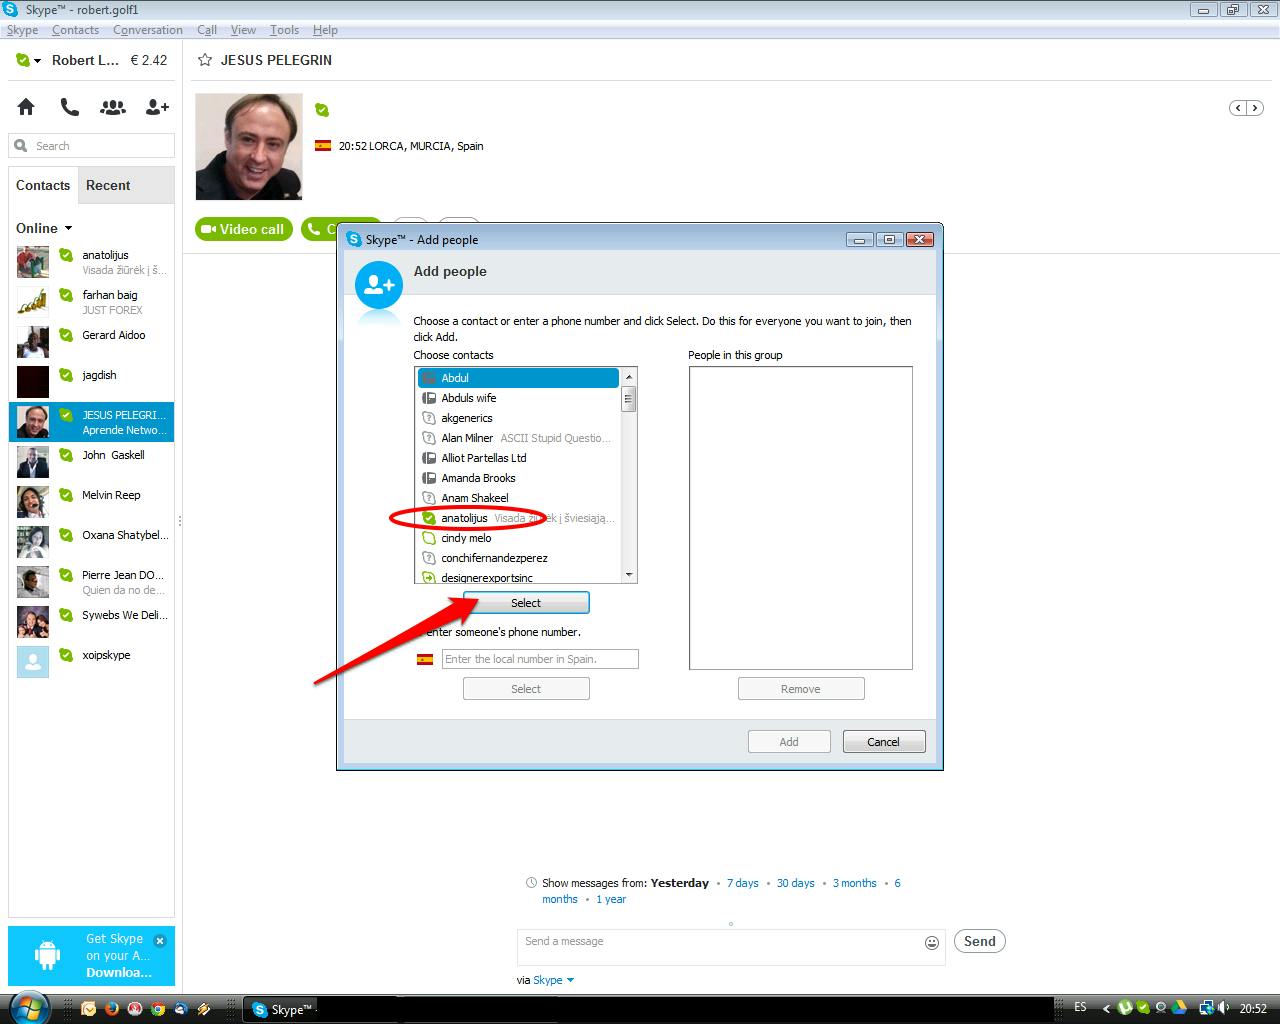Open the emoticon picker in message box
Viewport: 1280px width, 1024px height.
click(932, 942)
